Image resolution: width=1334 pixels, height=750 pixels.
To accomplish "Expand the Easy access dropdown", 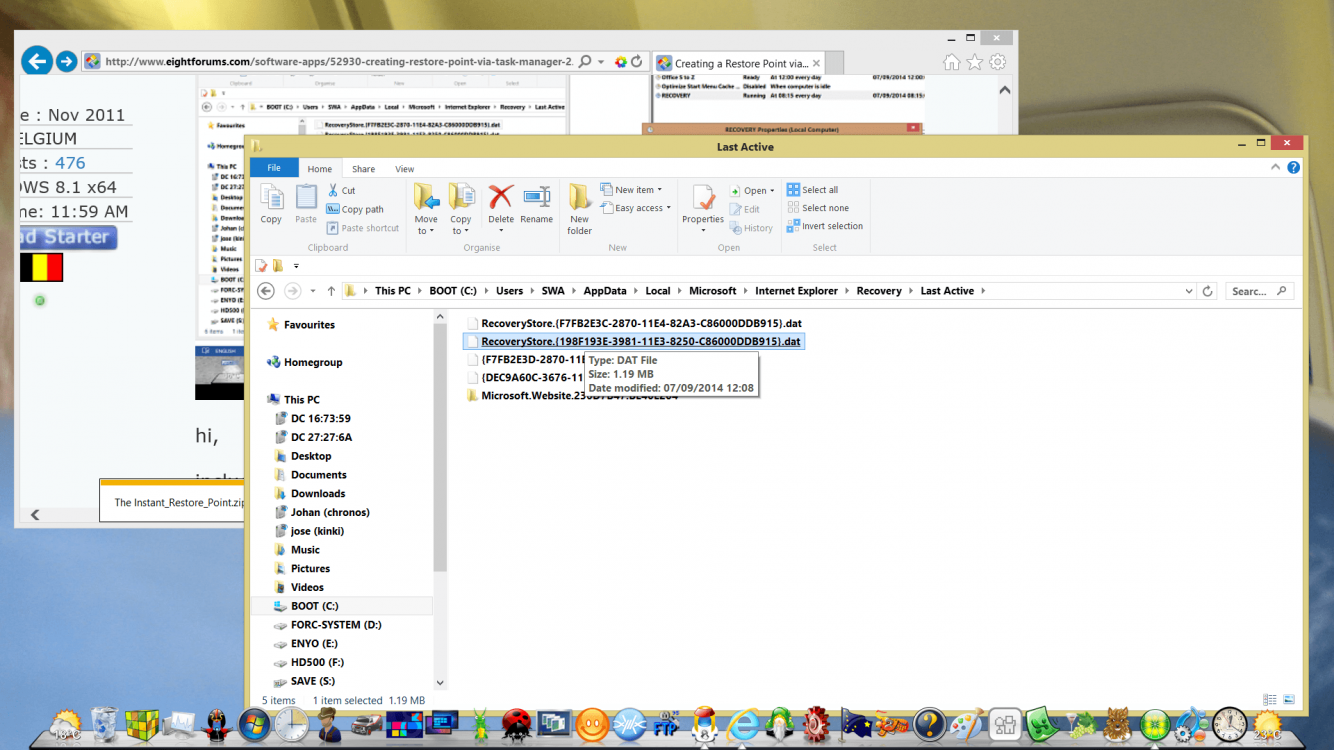I will point(669,208).
